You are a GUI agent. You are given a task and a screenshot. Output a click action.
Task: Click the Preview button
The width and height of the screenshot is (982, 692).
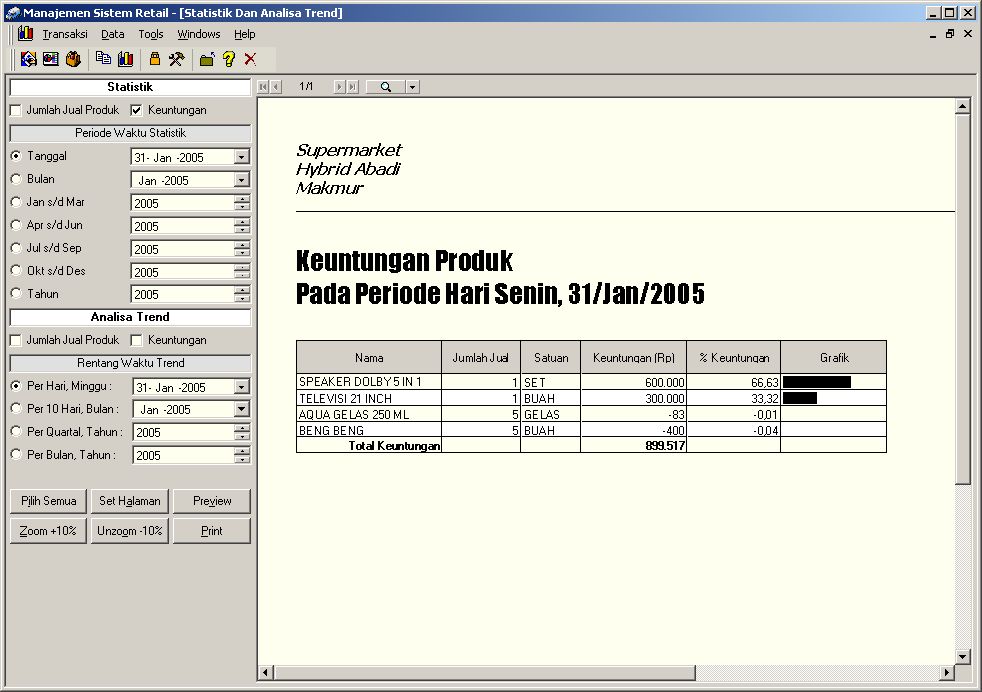pos(212,501)
